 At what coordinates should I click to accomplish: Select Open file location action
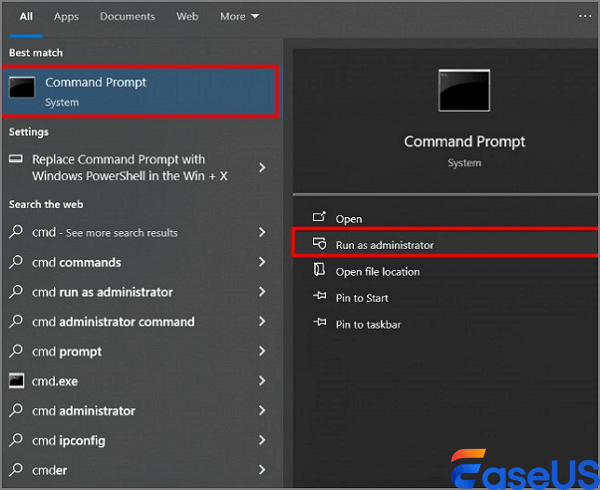tap(377, 272)
